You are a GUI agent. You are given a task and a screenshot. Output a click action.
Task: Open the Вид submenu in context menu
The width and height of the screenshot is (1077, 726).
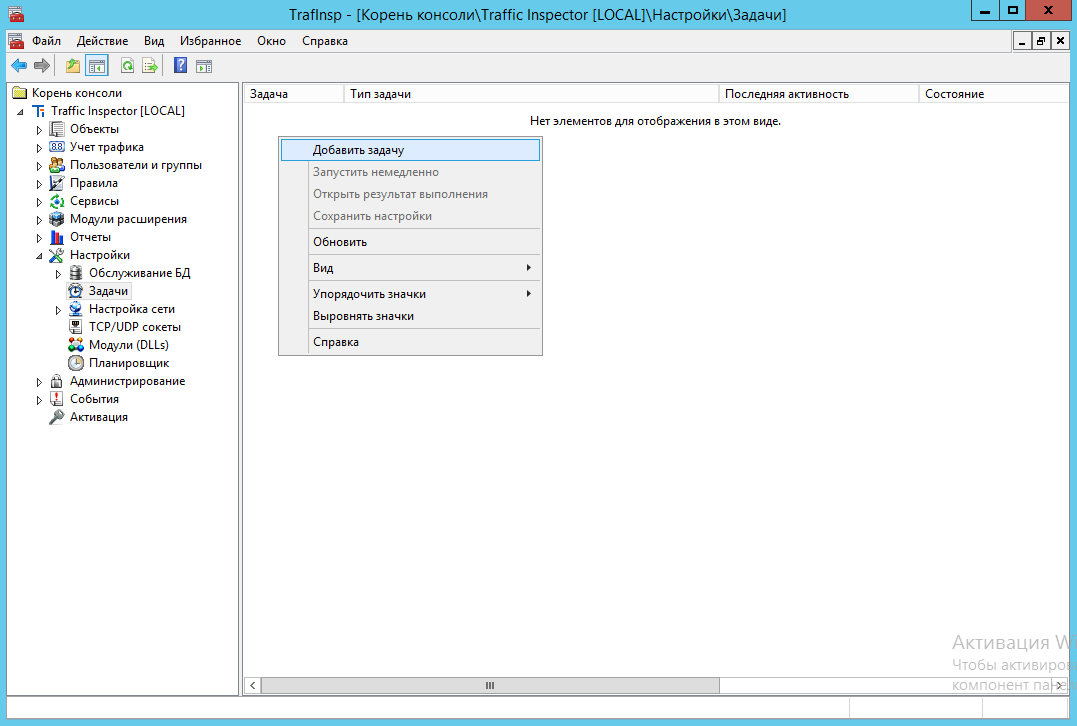click(410, 268)
